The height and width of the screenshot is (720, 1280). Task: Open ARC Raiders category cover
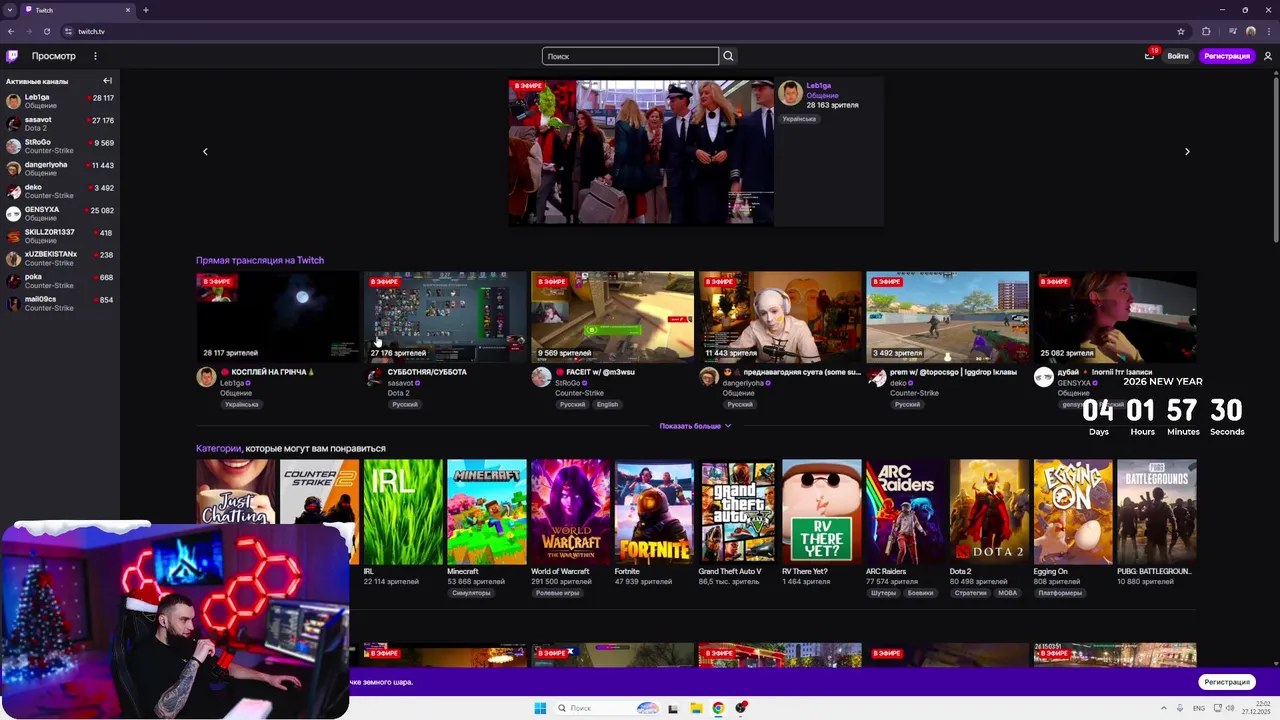(906, 512)
